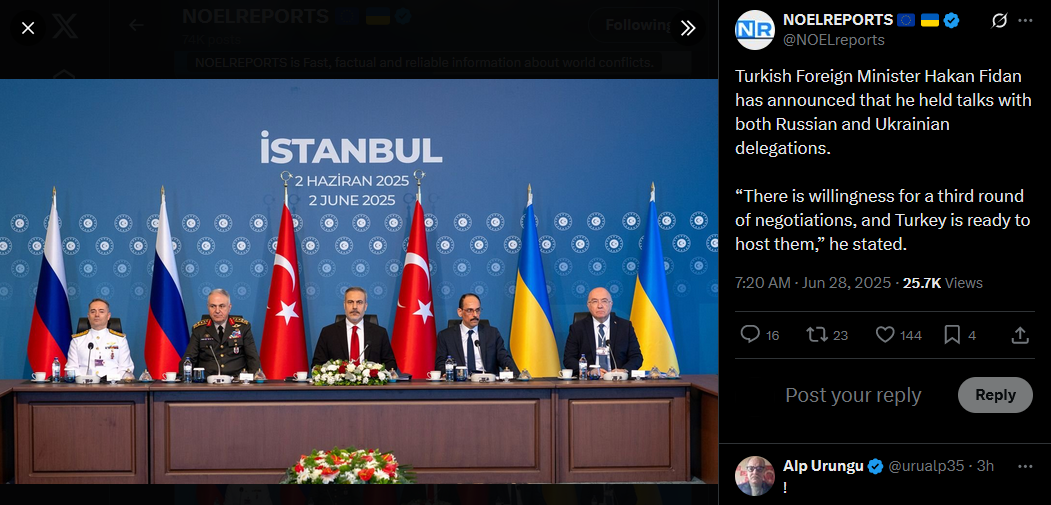Image resolution: width=1051 pixels, height=505 pixels.
Task: Click the X logo in the dimmed sidebar
Action: pyautogui.click(x=66, y=27)
